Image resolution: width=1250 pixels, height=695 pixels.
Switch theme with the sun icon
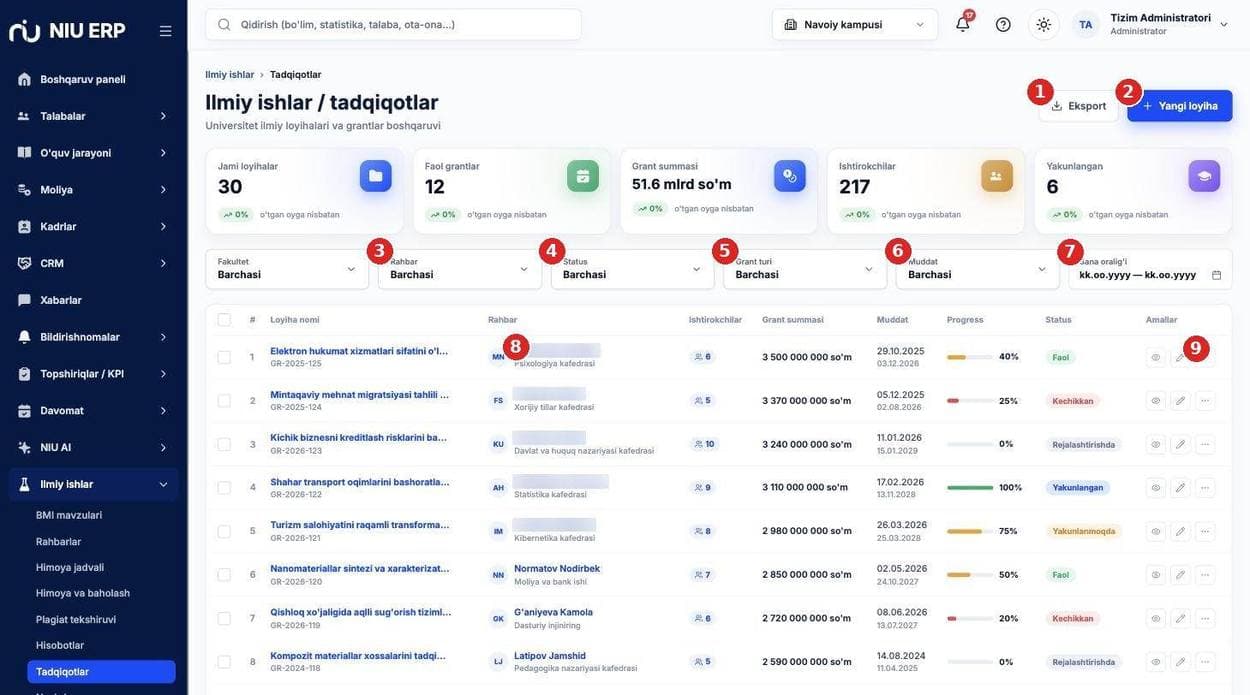click(x=1044, y=24)
